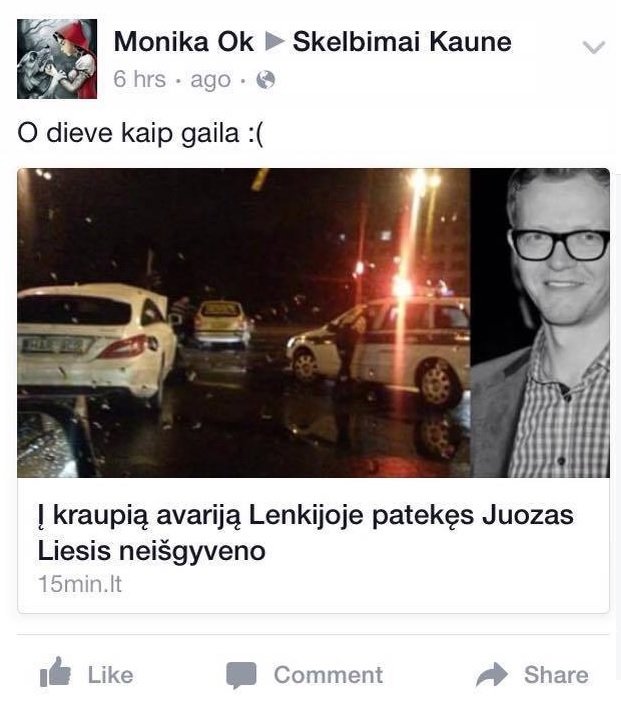Expand the post options chevron
Image resolution: width=621 pixels, height=709 pixels.
[594, 47]
